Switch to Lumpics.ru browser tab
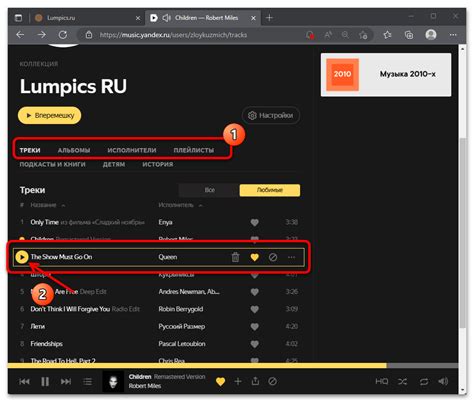 tap(88, 18)
